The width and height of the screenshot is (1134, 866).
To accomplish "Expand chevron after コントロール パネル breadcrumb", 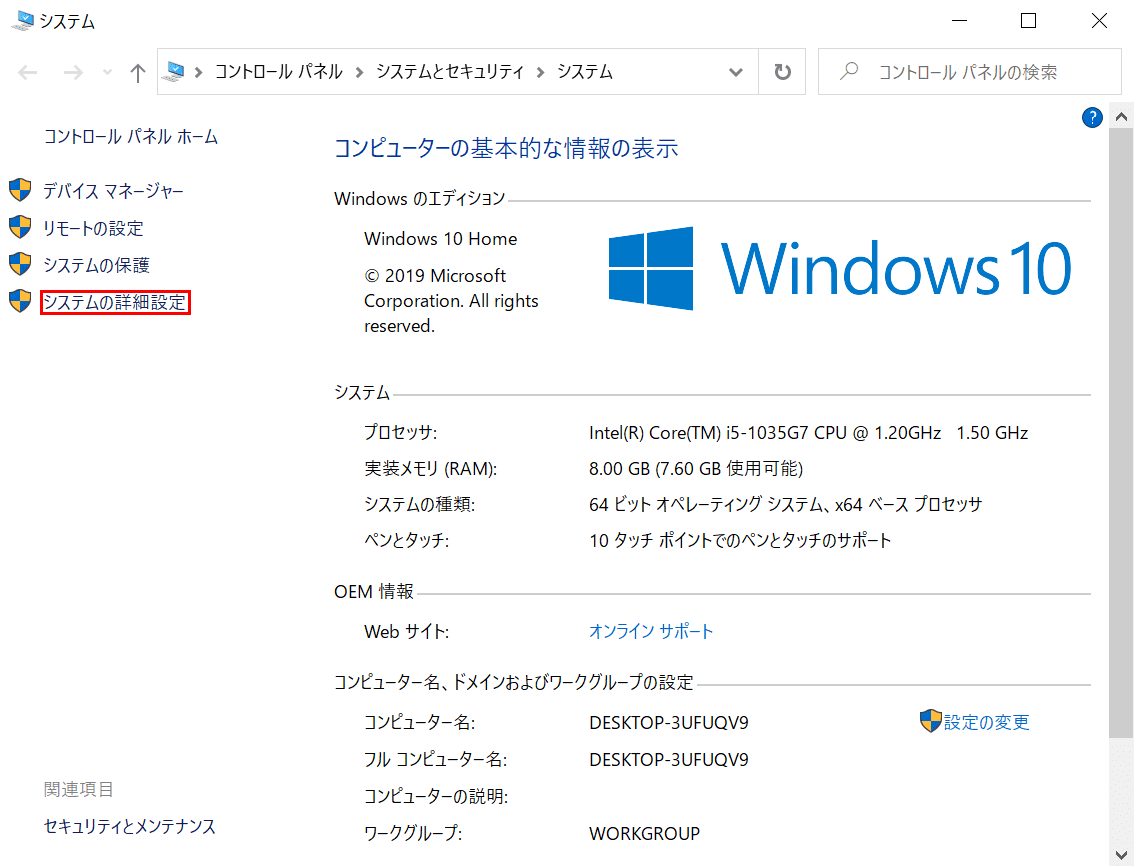I will tap(359, 72).
